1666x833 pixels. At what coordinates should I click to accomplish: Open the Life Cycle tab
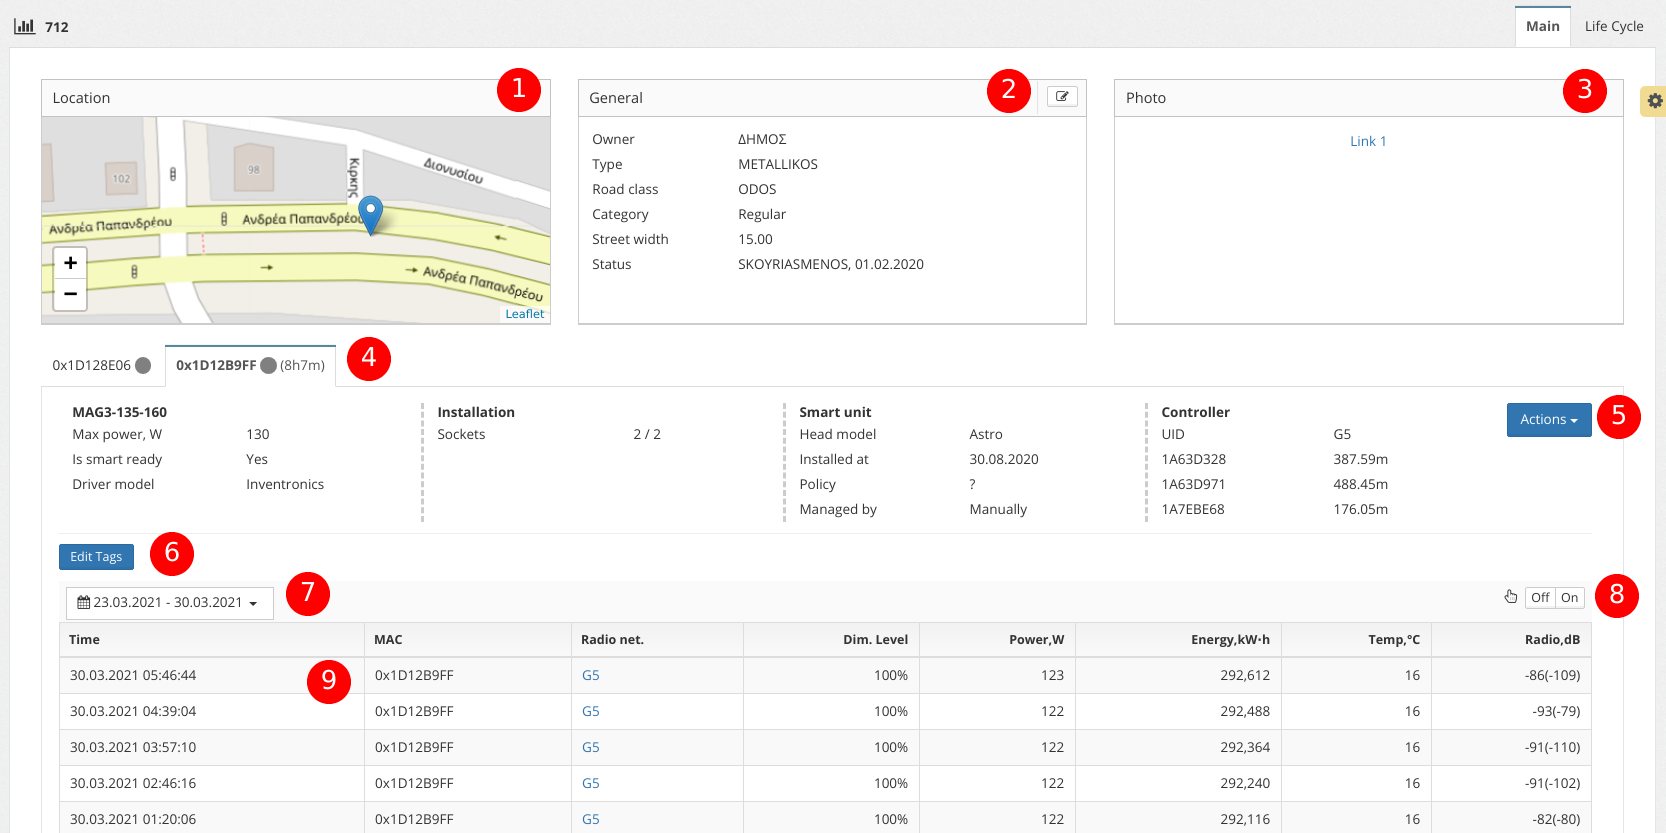click(1613, 27)
